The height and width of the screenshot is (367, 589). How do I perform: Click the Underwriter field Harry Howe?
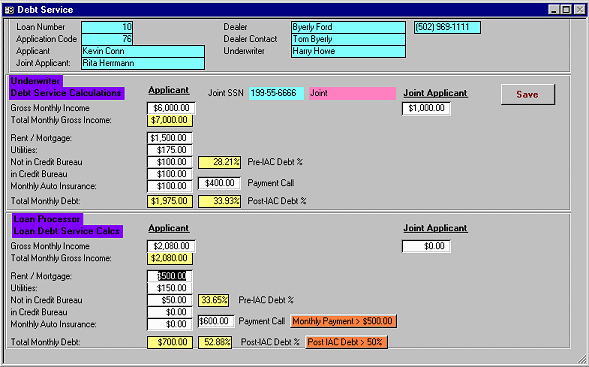point(348,51)
